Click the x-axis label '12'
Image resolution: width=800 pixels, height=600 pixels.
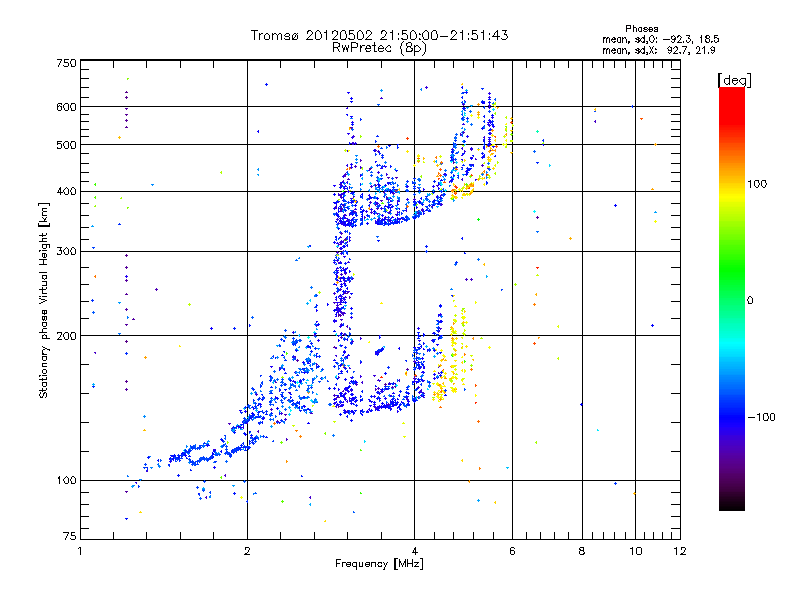tap(680, 551)
